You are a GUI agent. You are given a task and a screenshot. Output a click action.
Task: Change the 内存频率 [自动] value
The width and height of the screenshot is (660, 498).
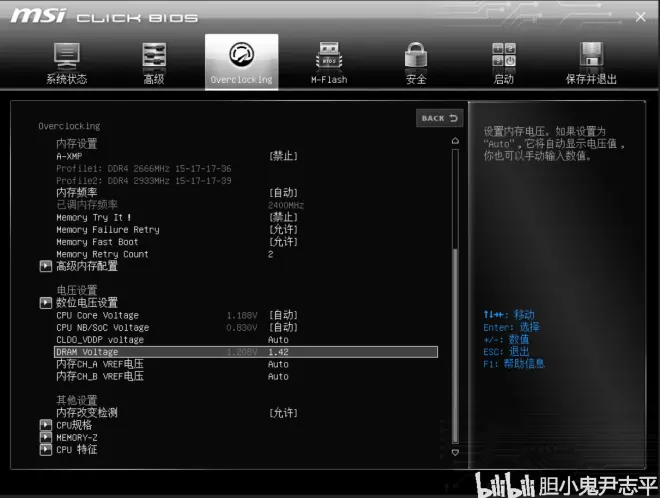(x=283, y=193)
